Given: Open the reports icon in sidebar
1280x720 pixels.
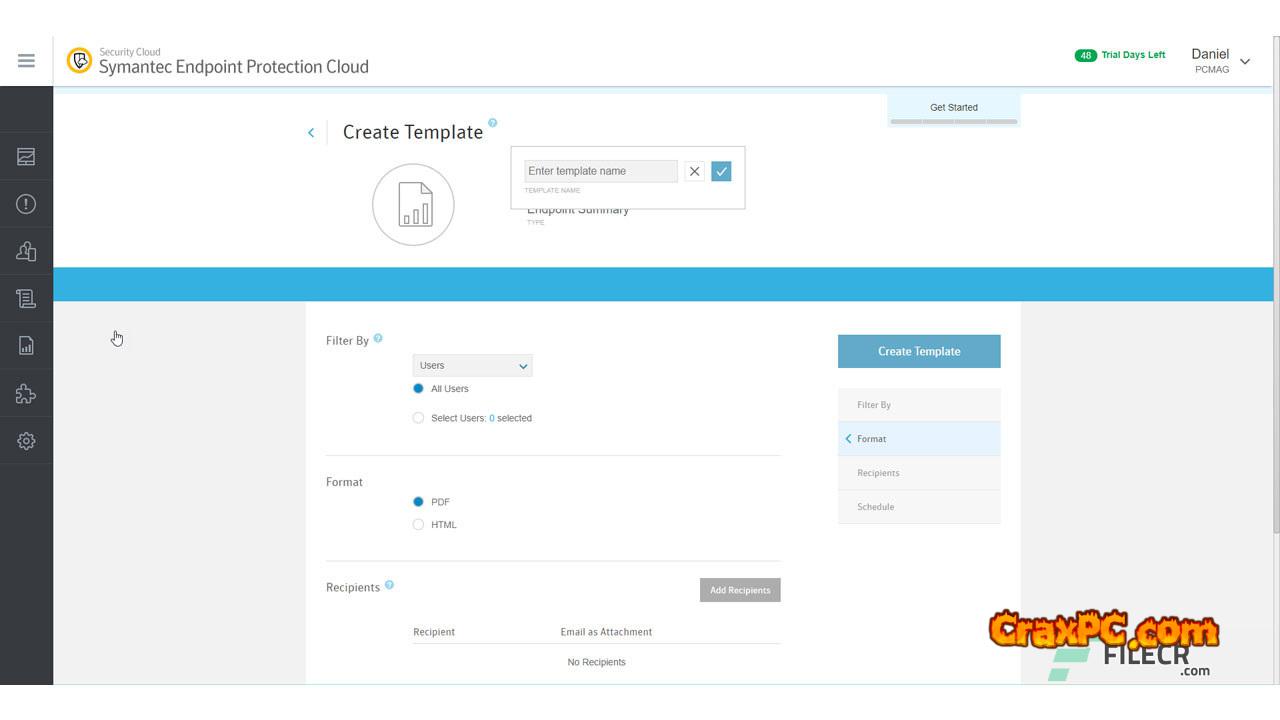Looking at the screenshot, I should (26, 346).
